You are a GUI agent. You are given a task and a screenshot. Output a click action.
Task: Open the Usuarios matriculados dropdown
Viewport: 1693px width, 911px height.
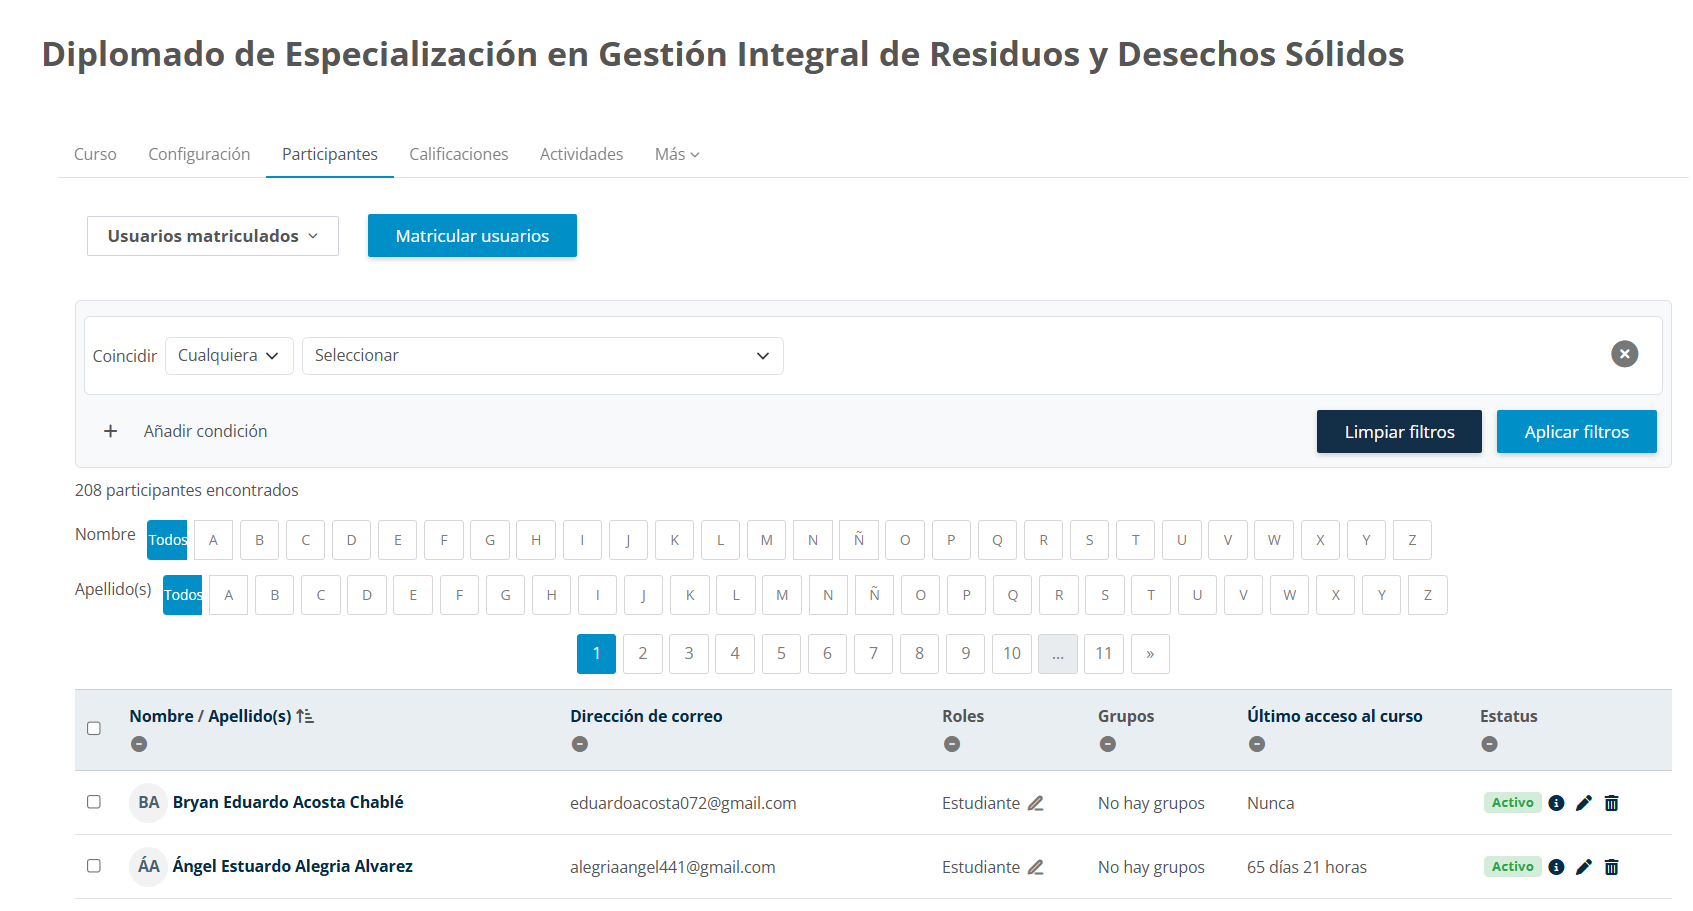[x=213, y=236]
